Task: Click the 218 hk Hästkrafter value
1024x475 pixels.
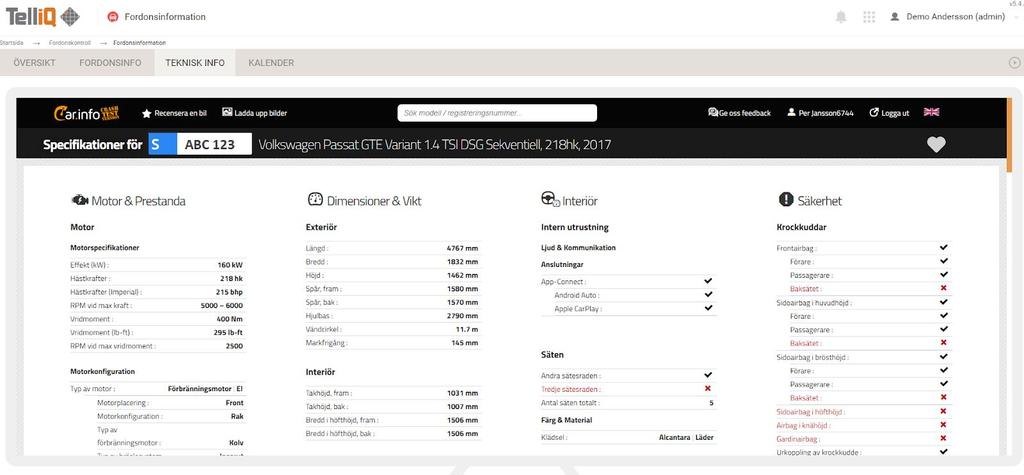Action: click(232, 278)
